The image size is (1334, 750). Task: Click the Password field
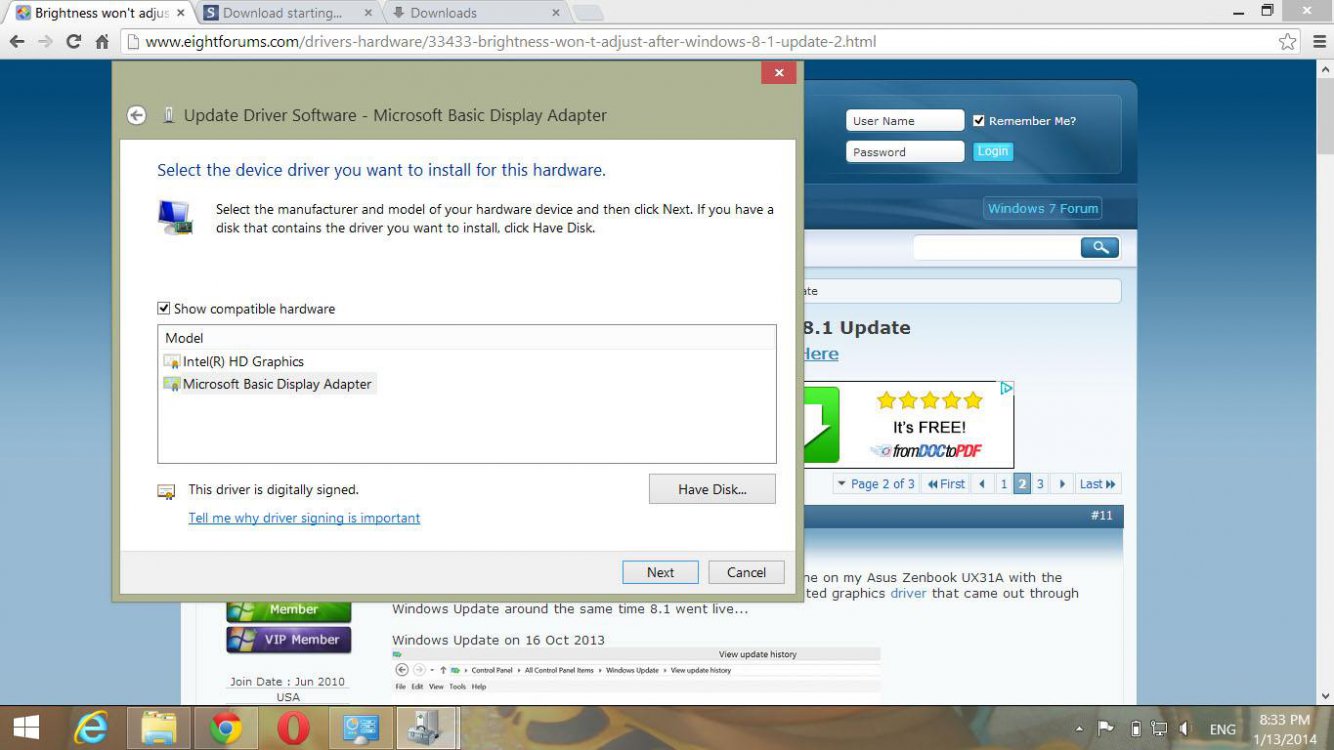point(905,152)
